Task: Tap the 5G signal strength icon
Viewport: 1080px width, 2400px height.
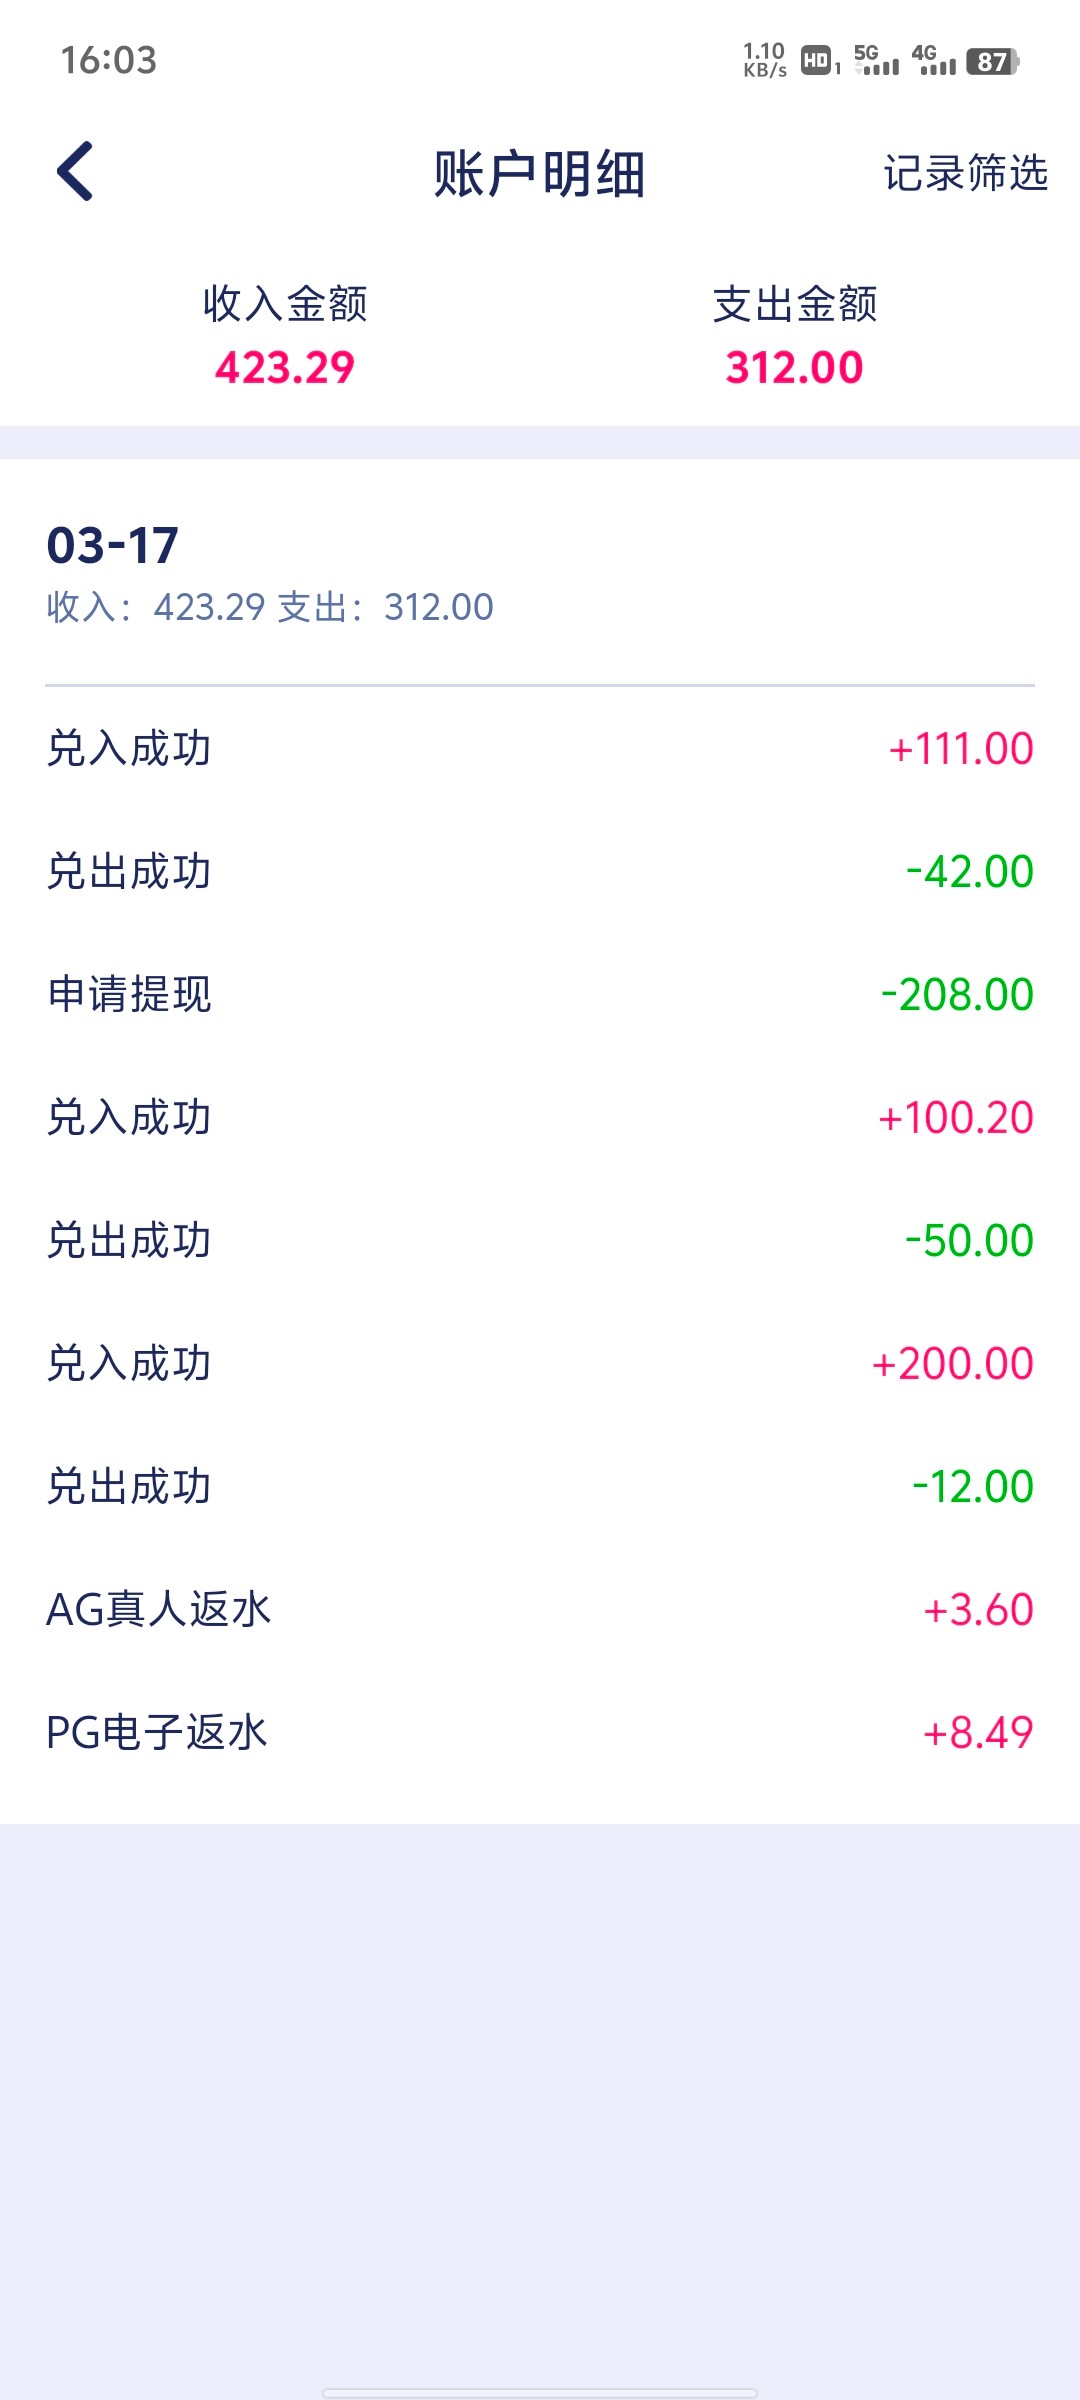Action: [876, 61]
